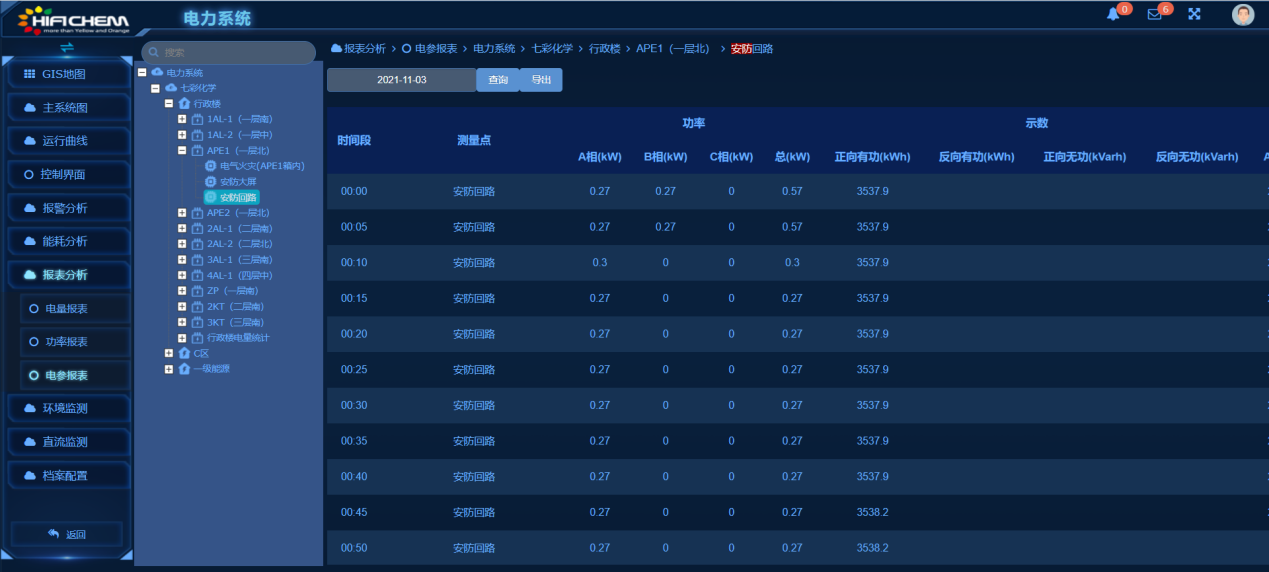1269x572 pixels.
Task: Click the 00:10 time cell
Action: click(x=354, y=263)
